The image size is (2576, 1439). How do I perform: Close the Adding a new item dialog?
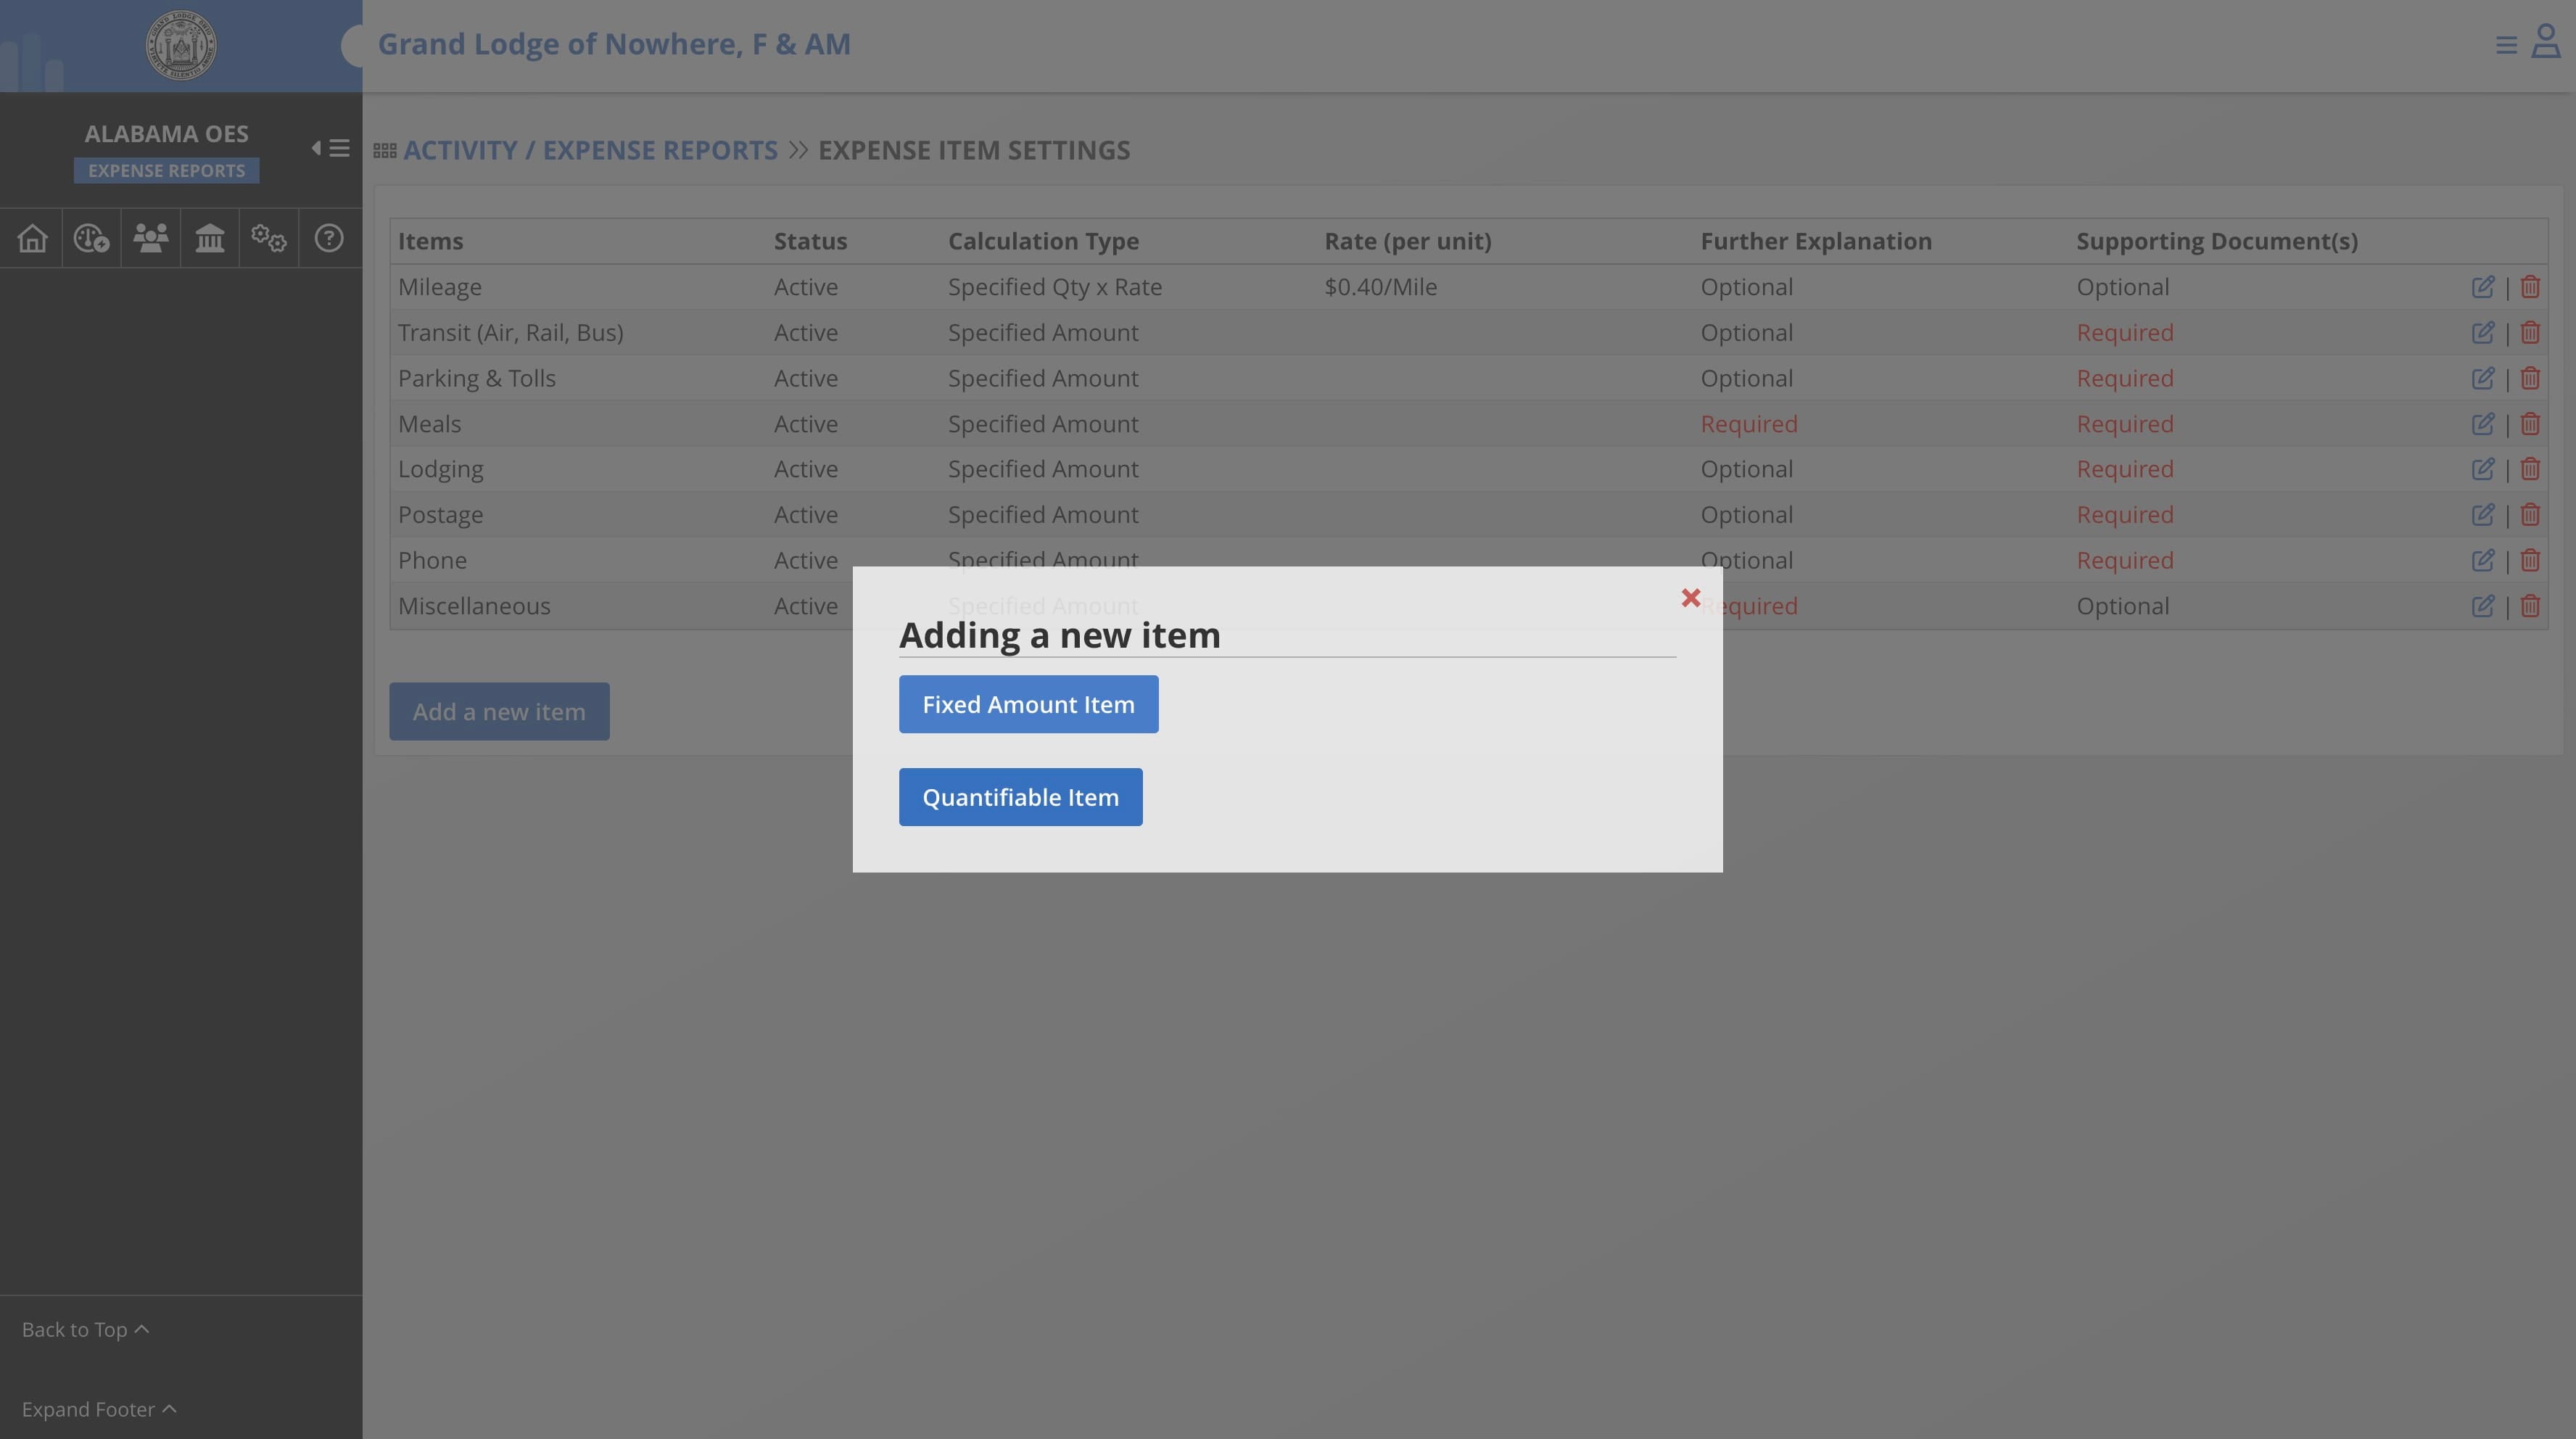pyautogui.click(x=1690, y=598)
